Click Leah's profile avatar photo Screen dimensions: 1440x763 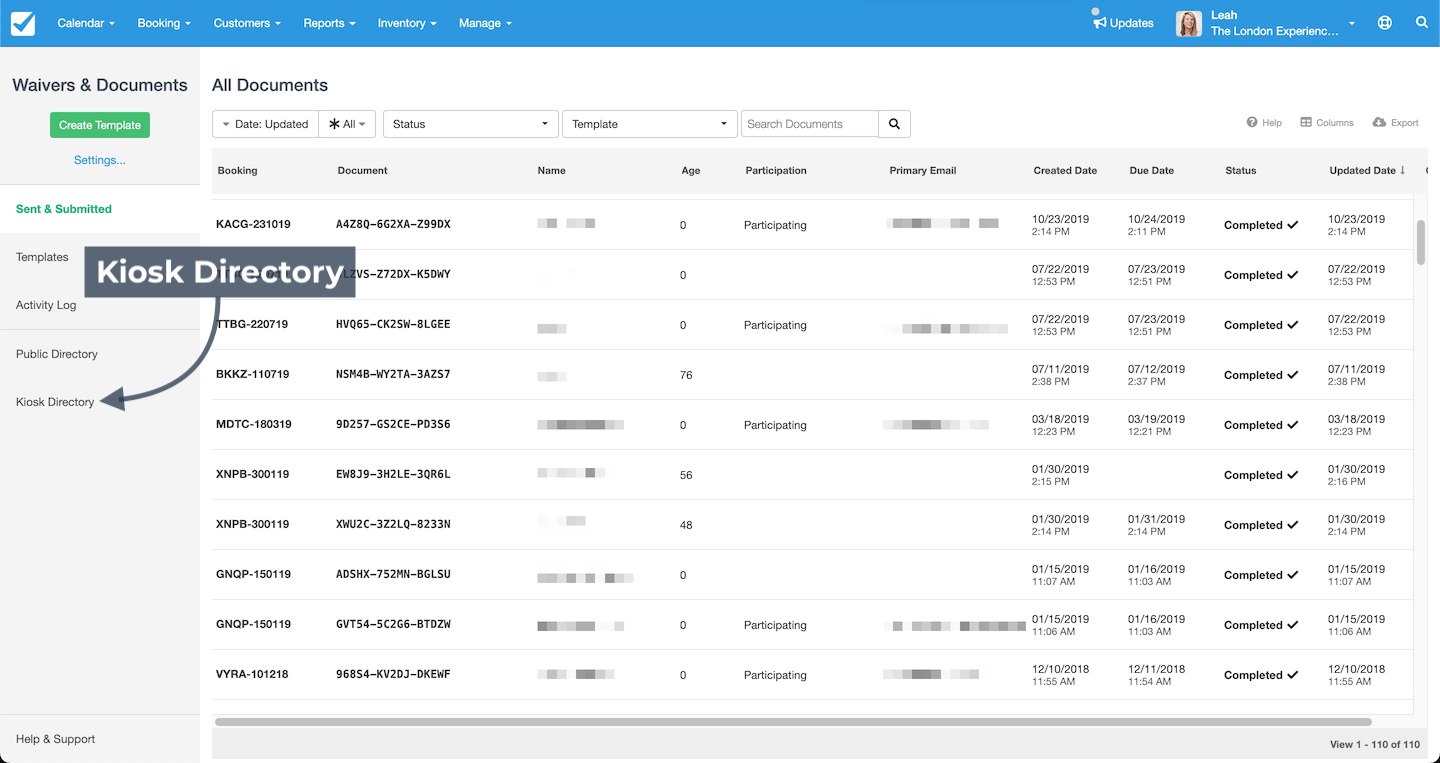(1189, 23)
